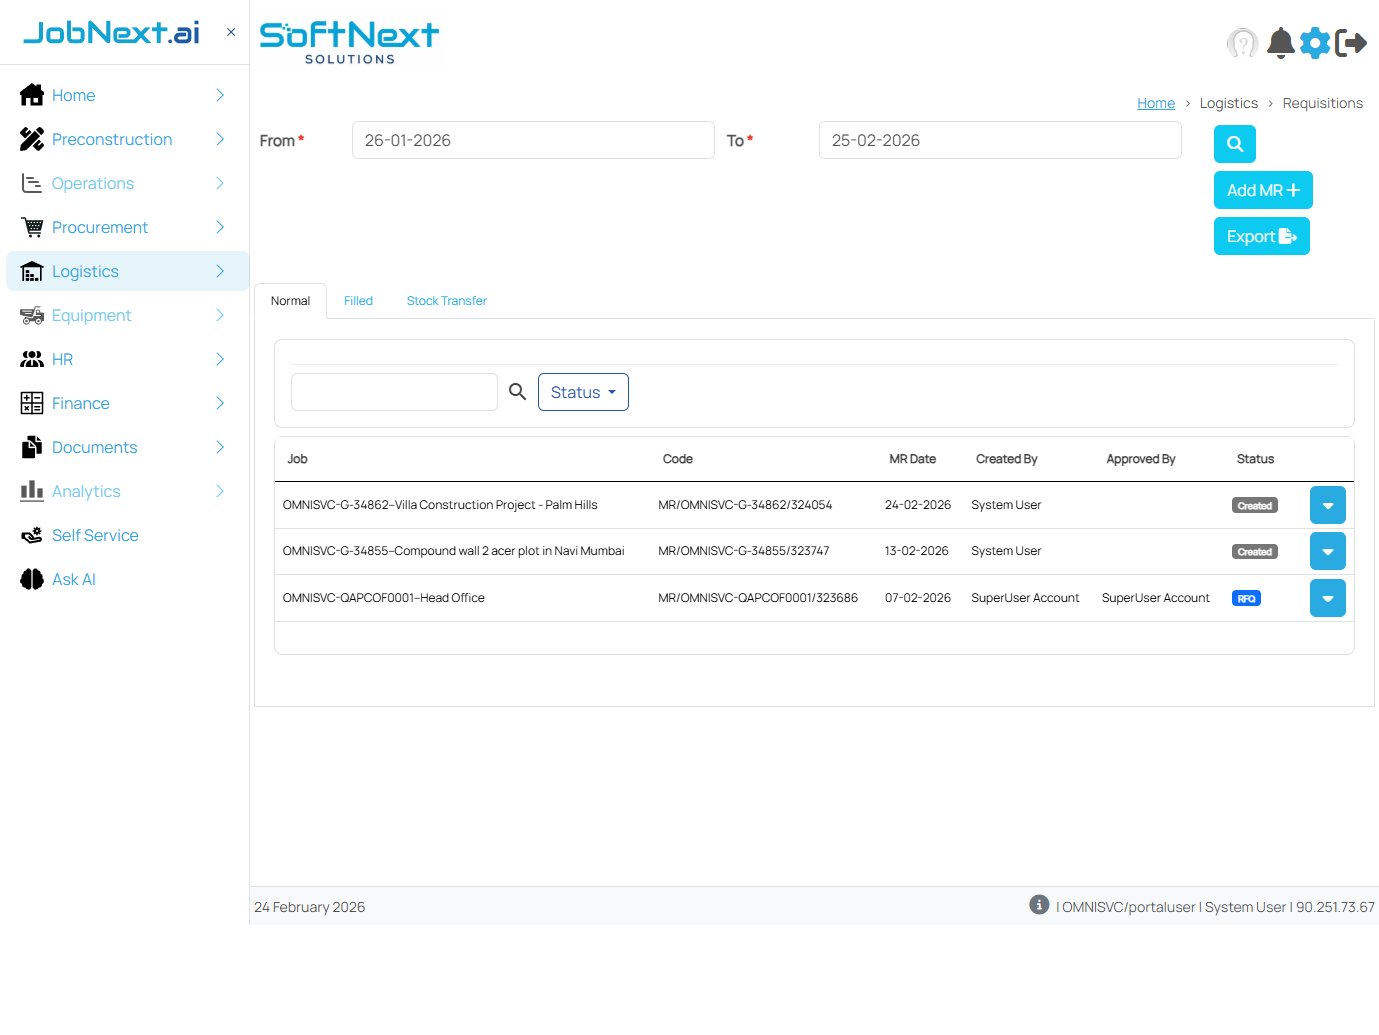Switch to the Filled tab
The height and width of the screenshot is (1035, 1379).
click(358, 300)
